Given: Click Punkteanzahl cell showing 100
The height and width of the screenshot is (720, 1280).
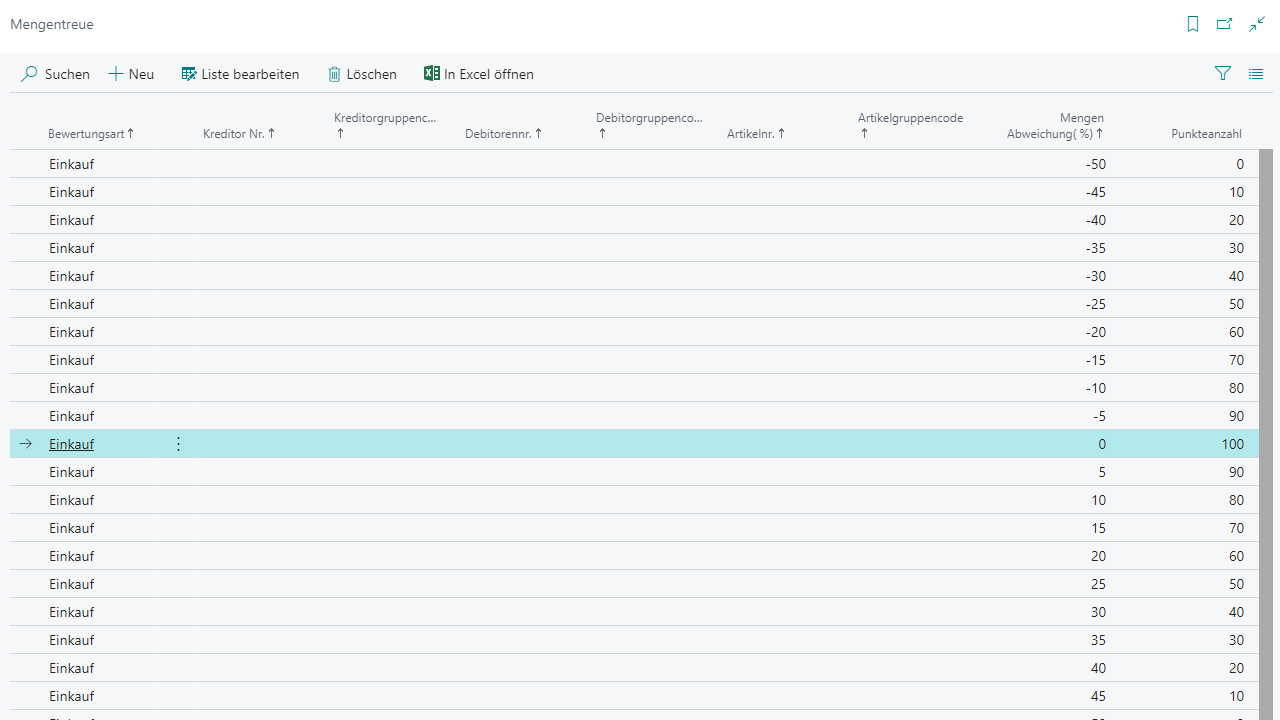Looking at the screenshot, I should click(x=1232, y=444).
